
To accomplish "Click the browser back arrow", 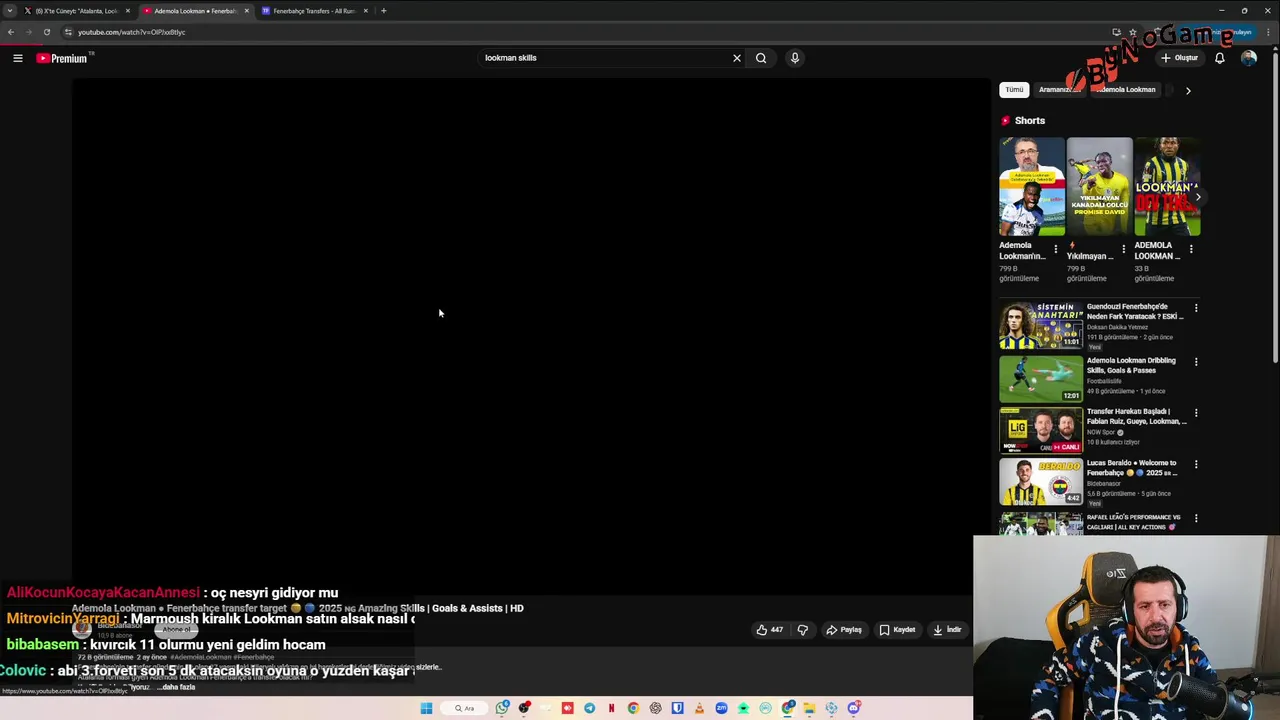I will pyautogui.click(x=11, y=32).
